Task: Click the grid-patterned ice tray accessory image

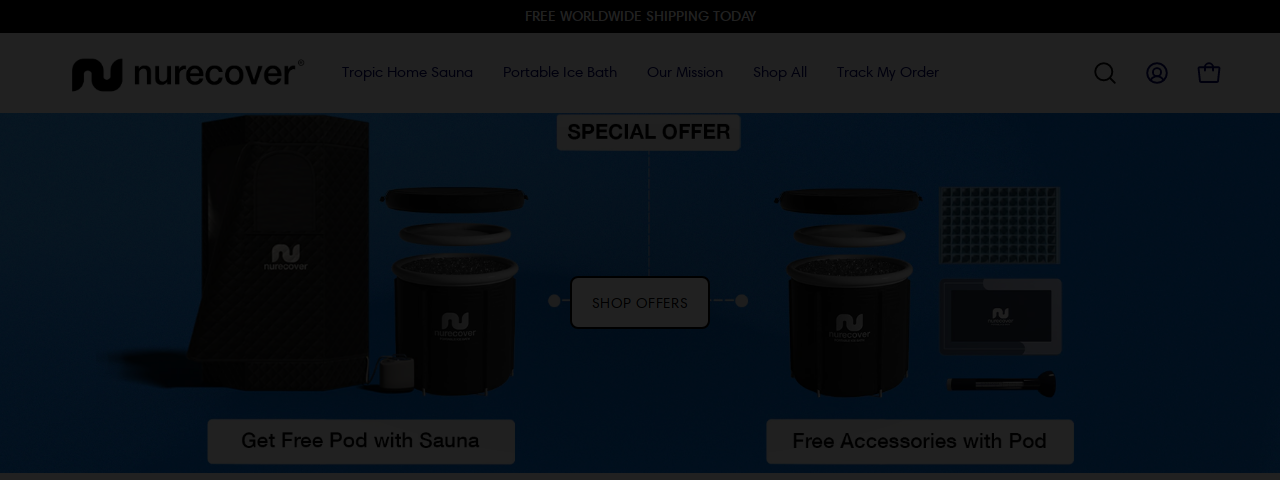Action: point(999,225)
